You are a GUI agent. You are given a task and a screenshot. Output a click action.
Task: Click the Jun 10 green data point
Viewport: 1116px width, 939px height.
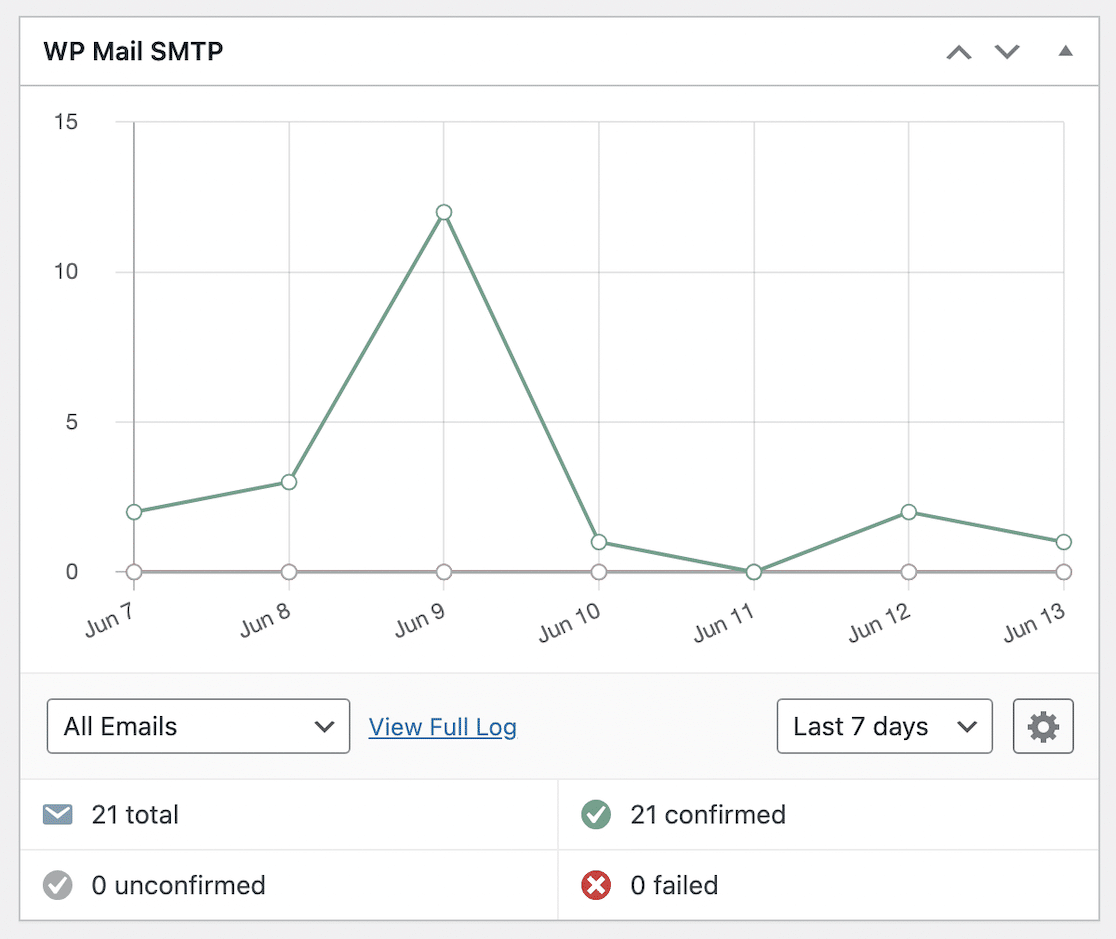pos(599,542)
